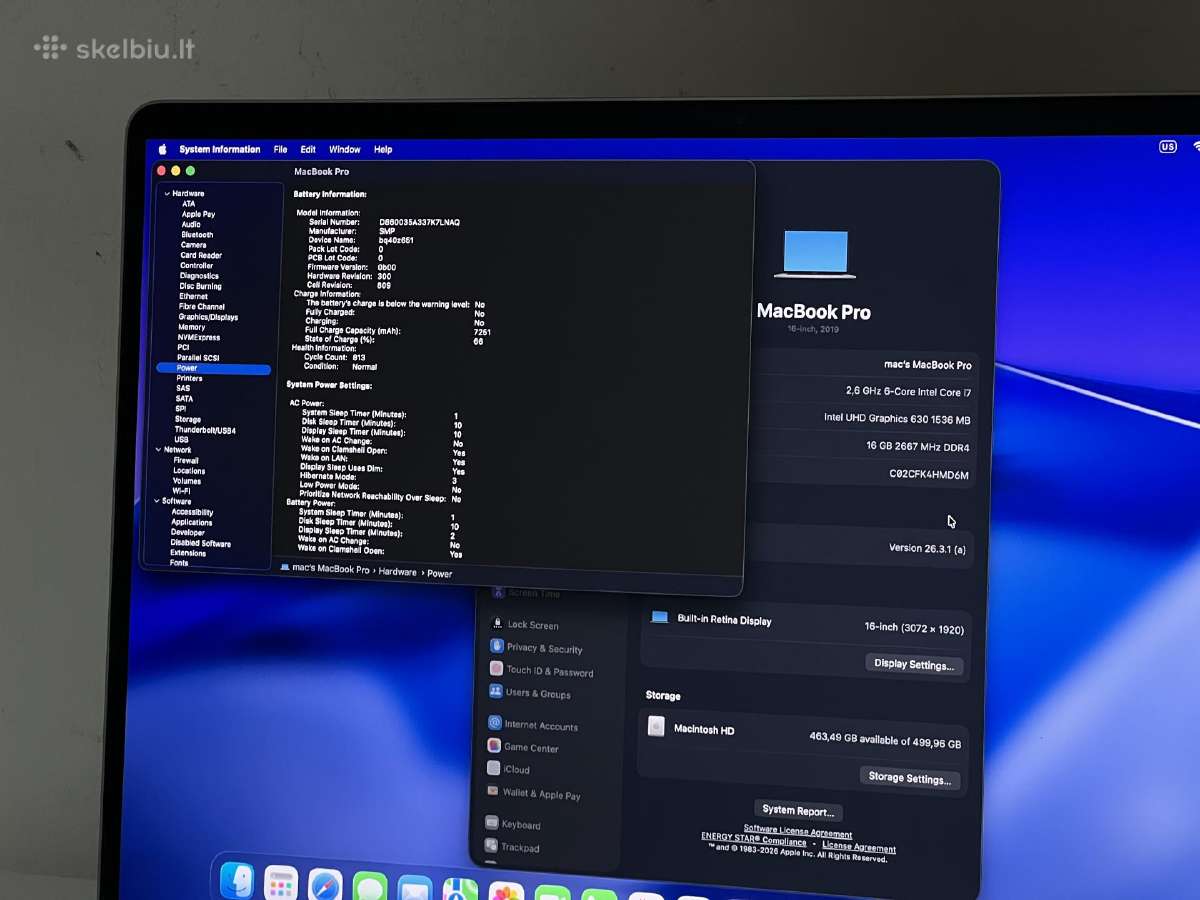Open Launchpad from the Dock
Viewport: 1200px width, 900px height.
[281, 884]
